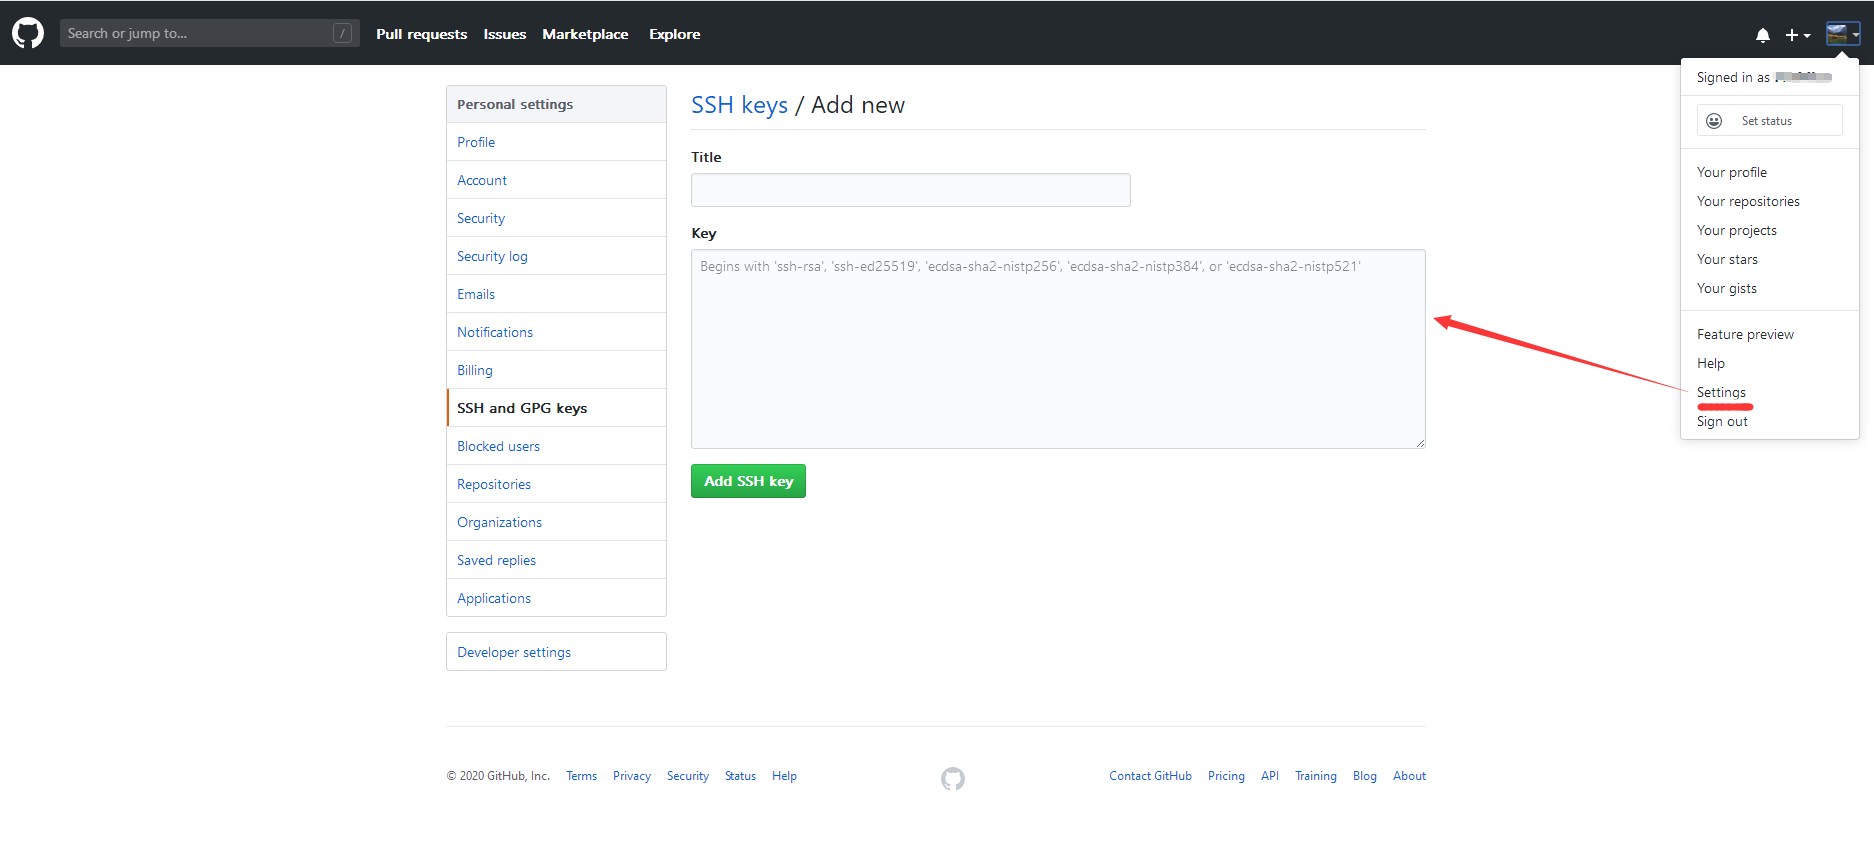Select Sign out in user menu
The width and height of the screenshot is (1874, 843).
(x=1770, y=421)
